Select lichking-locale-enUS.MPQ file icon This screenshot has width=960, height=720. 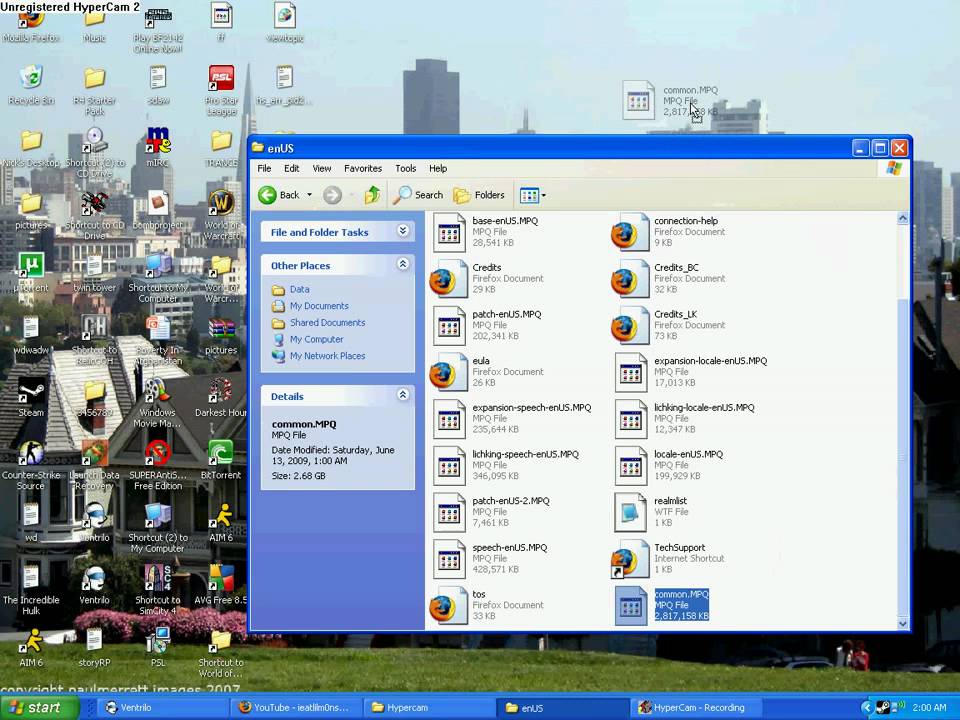coord(631,419)
